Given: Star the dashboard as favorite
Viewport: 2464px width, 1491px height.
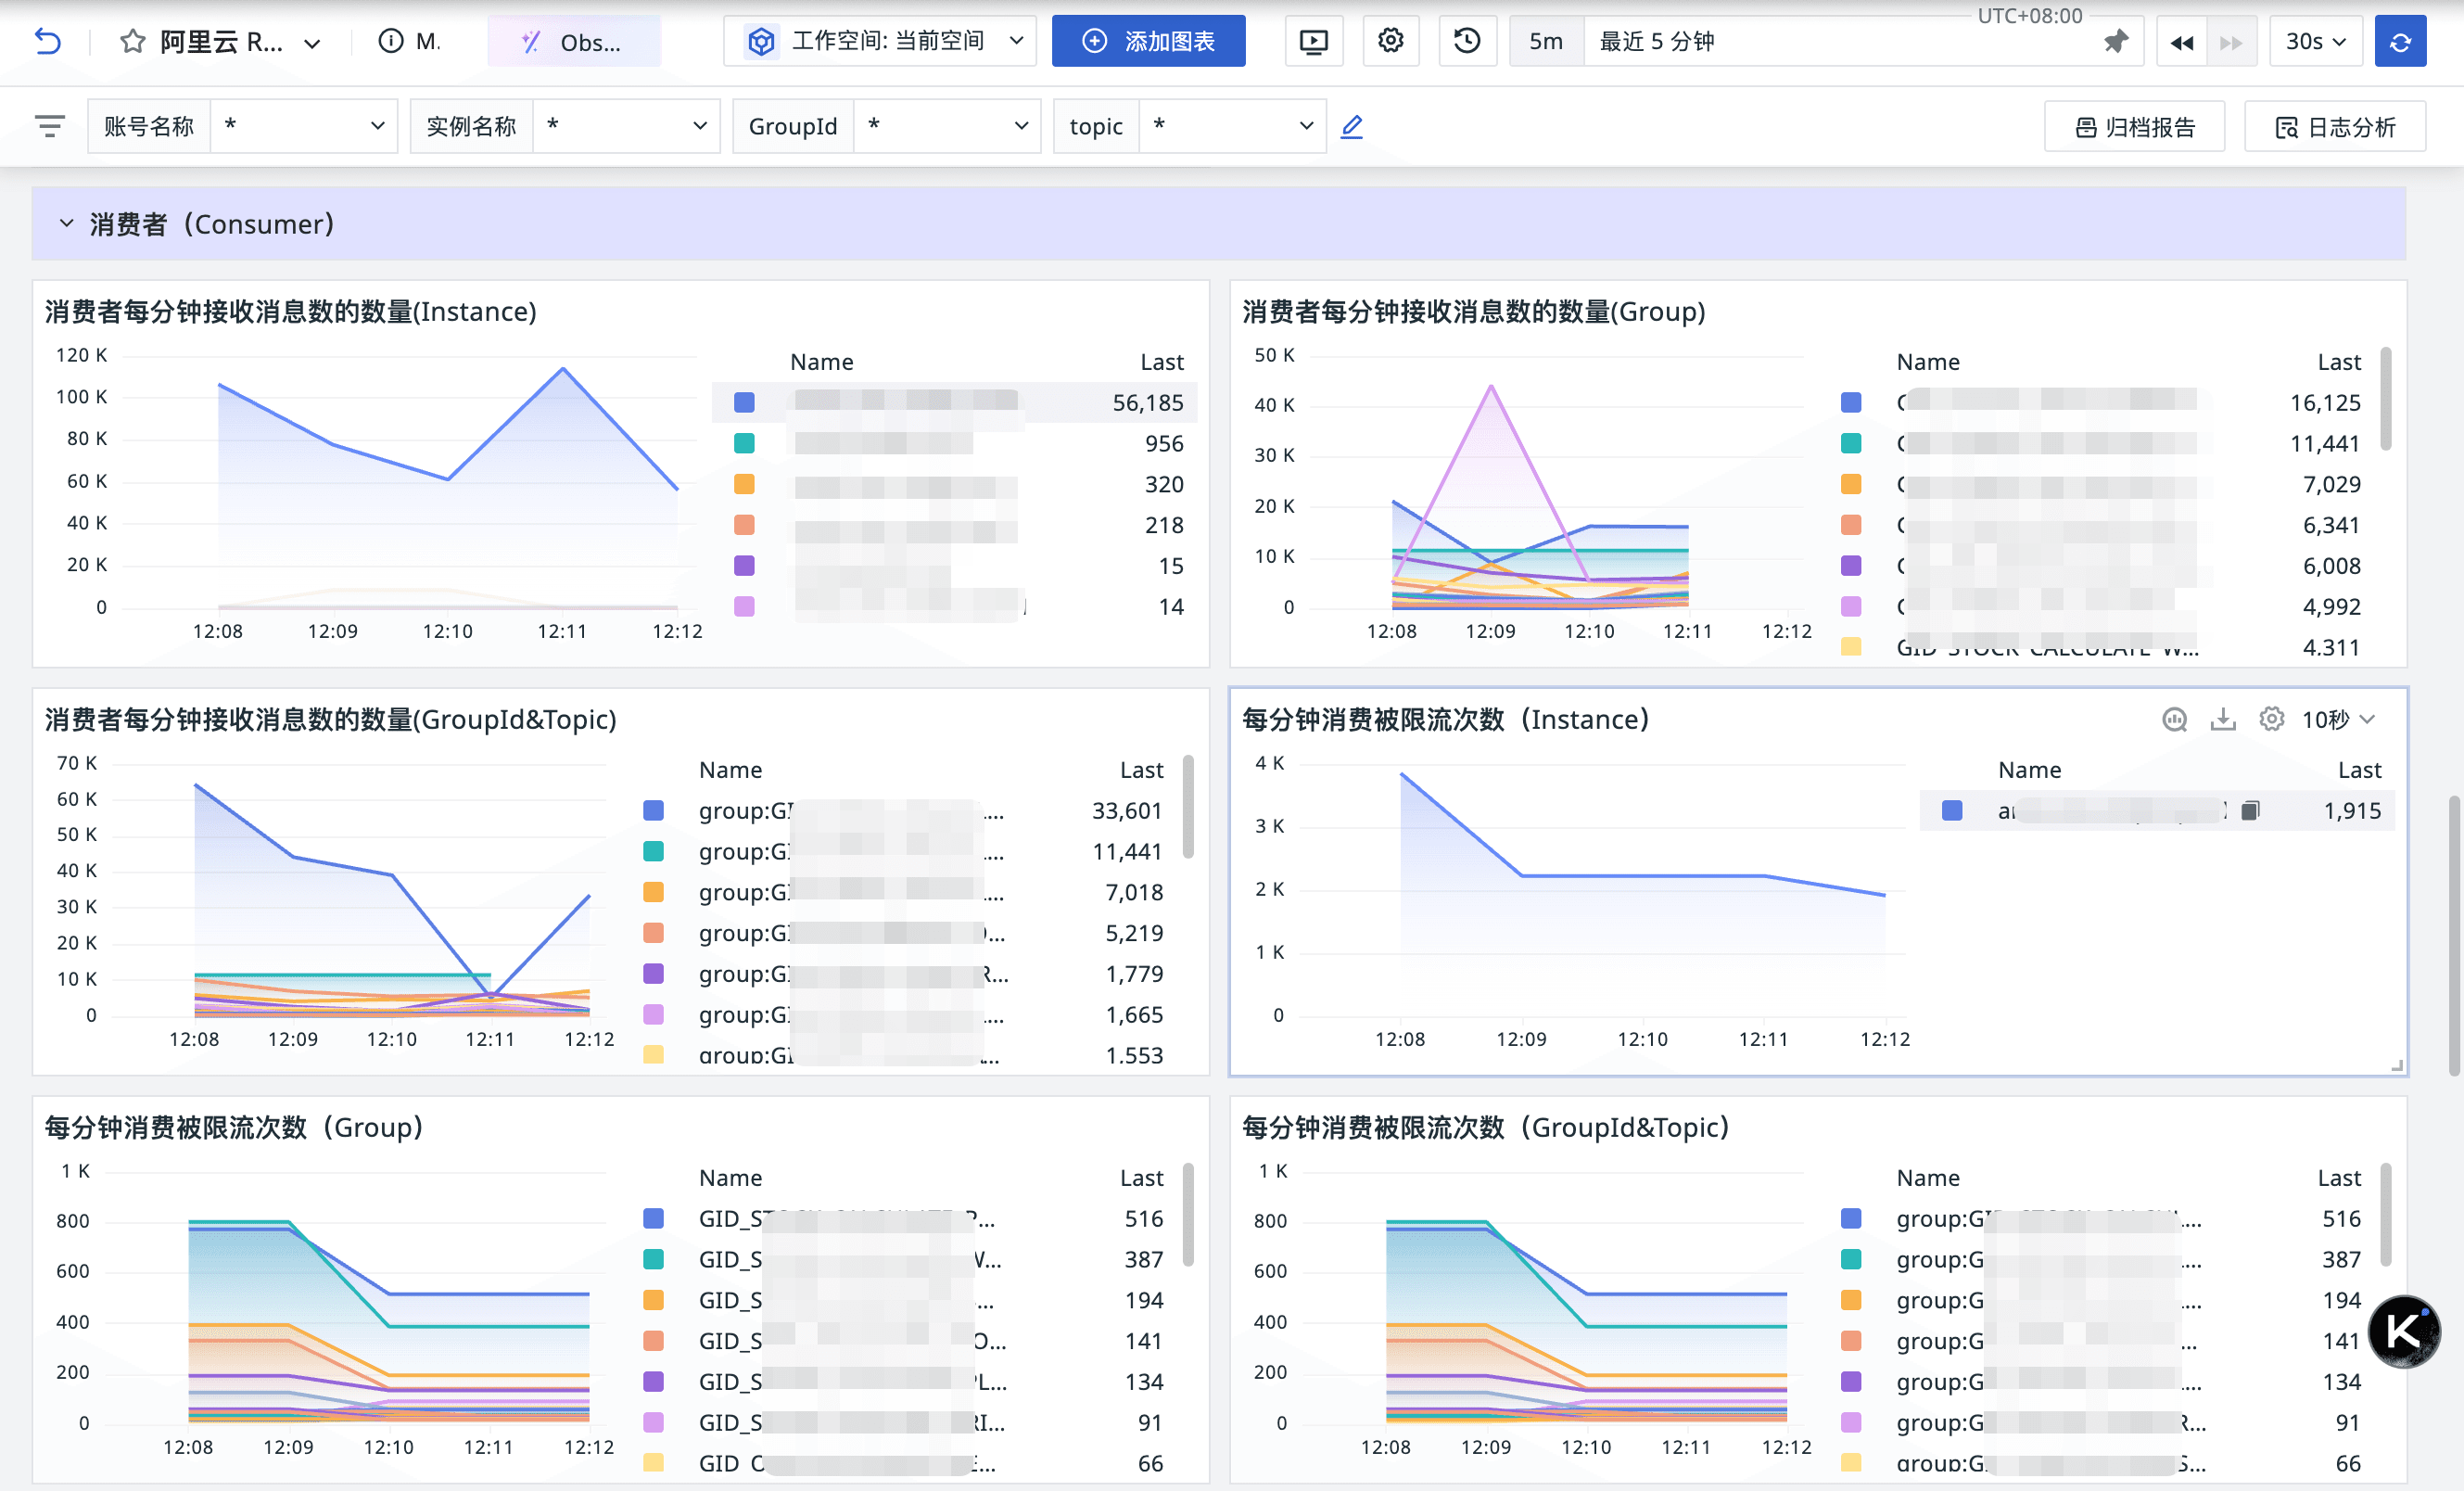Looking at the screenshot, I should [132, 41].
